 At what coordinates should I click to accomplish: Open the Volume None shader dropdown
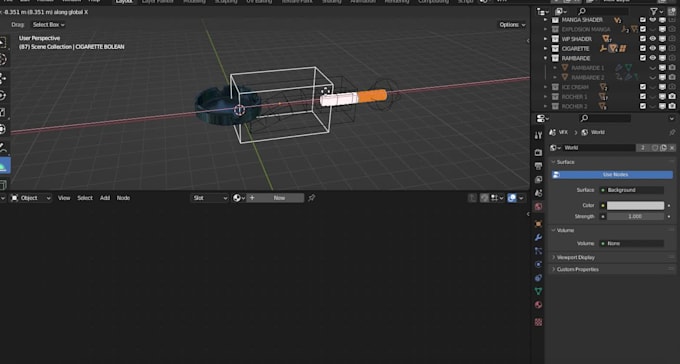[632, 243]
